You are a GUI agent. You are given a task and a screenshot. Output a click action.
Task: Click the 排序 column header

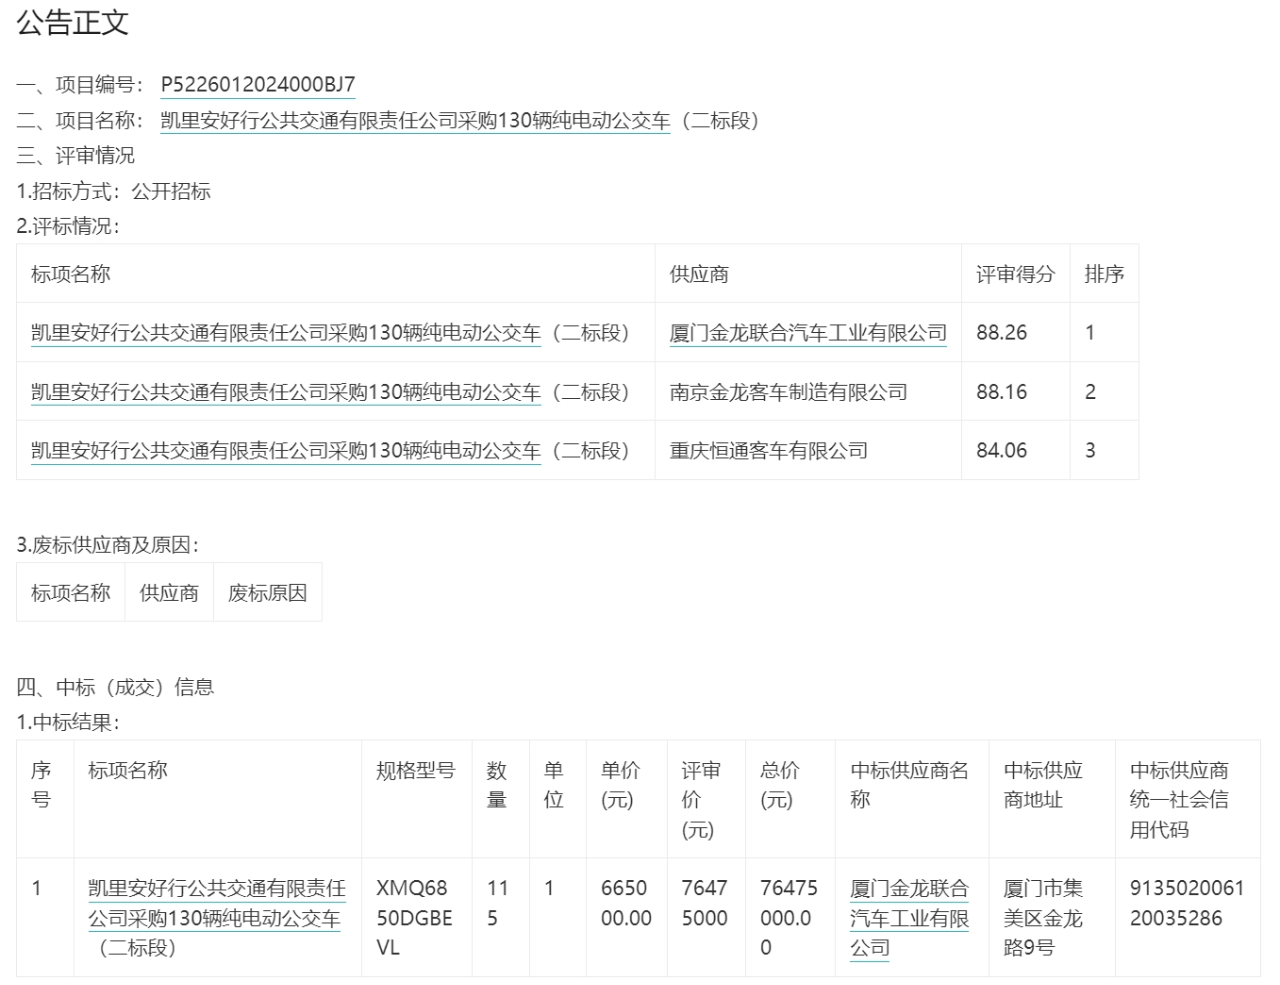point(1104,274)
